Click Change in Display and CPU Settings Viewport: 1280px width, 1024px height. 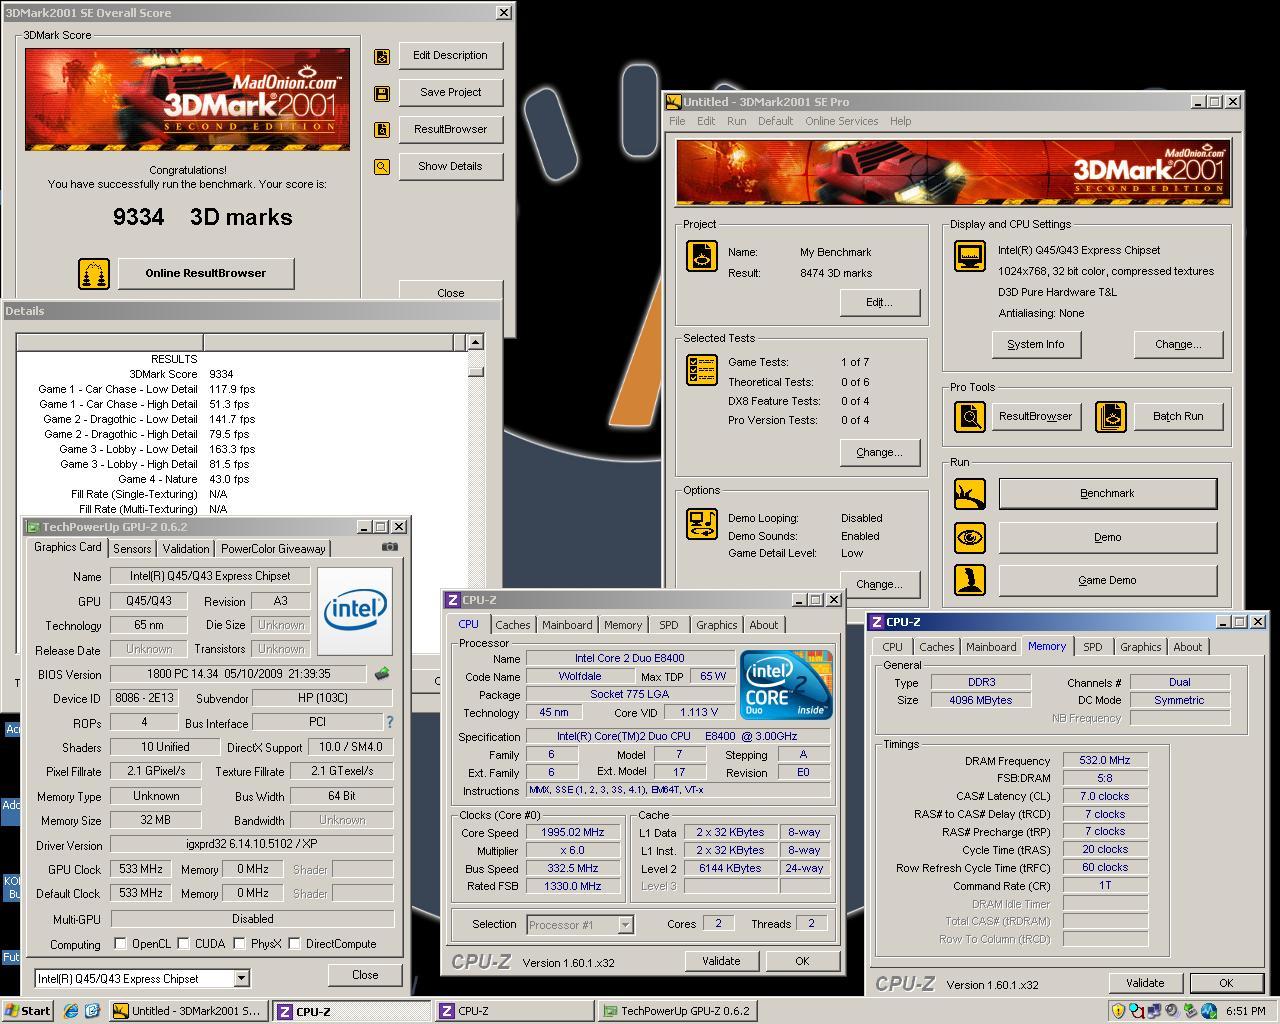coord(1178,344)
